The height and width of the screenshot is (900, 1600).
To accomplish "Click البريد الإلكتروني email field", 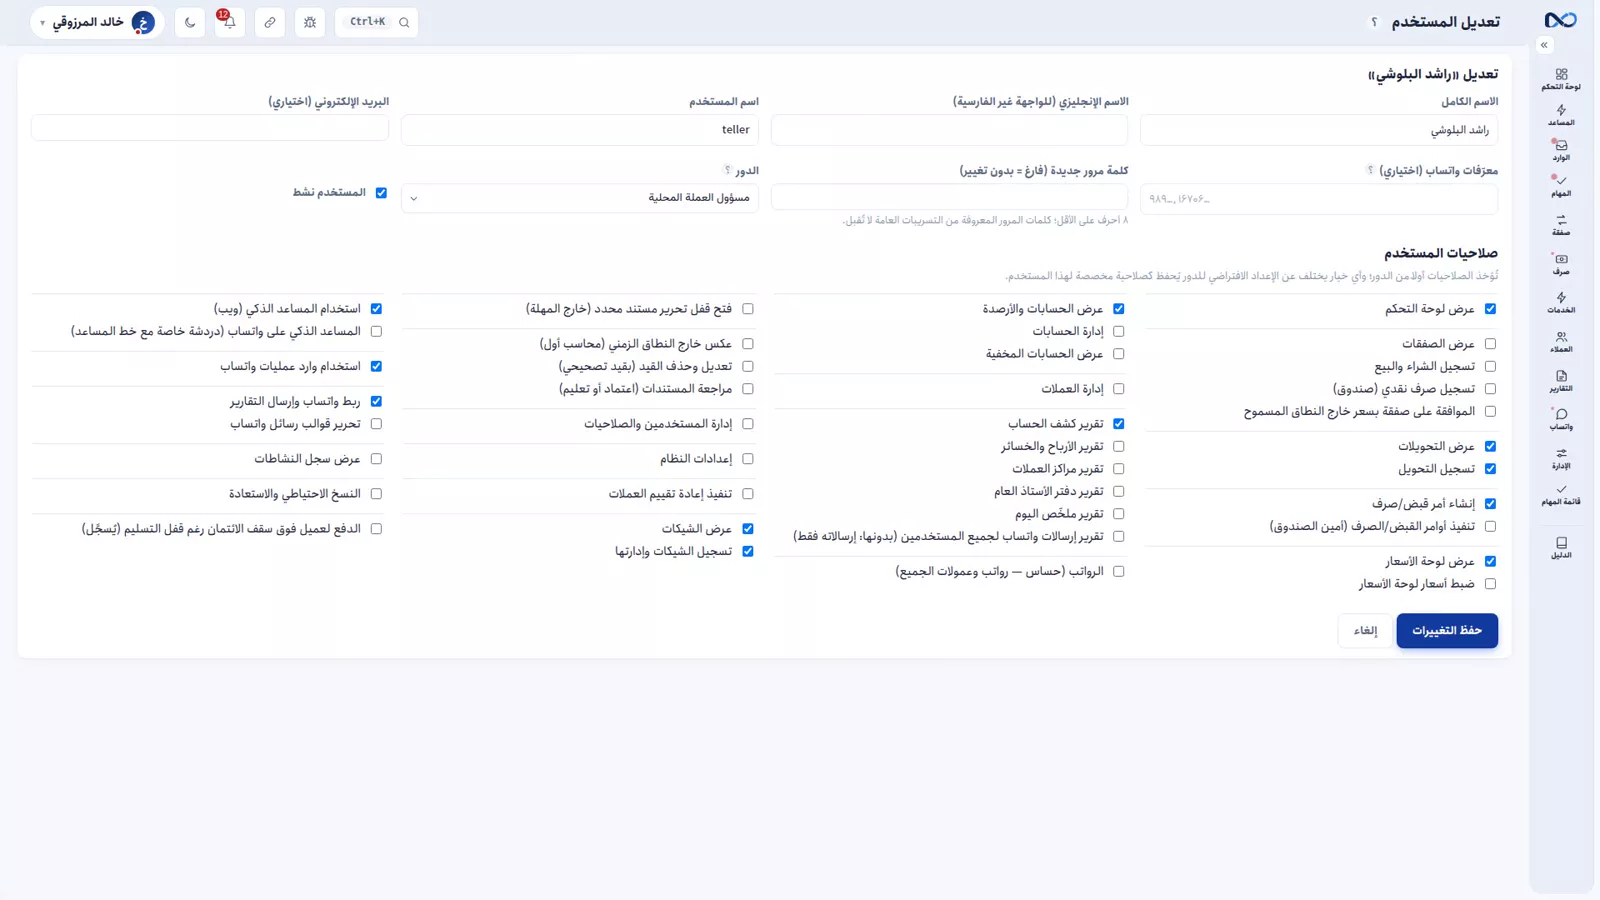I will [210, 128].
